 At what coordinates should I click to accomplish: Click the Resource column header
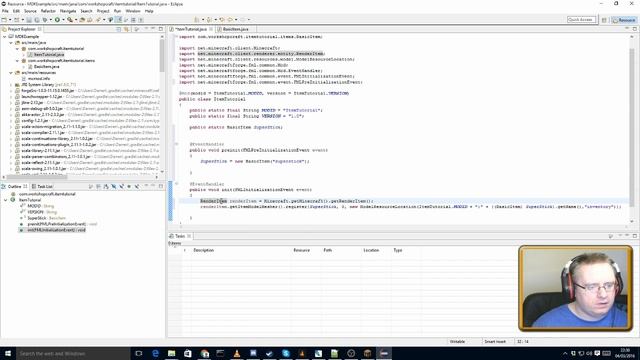tap(302, 250)
